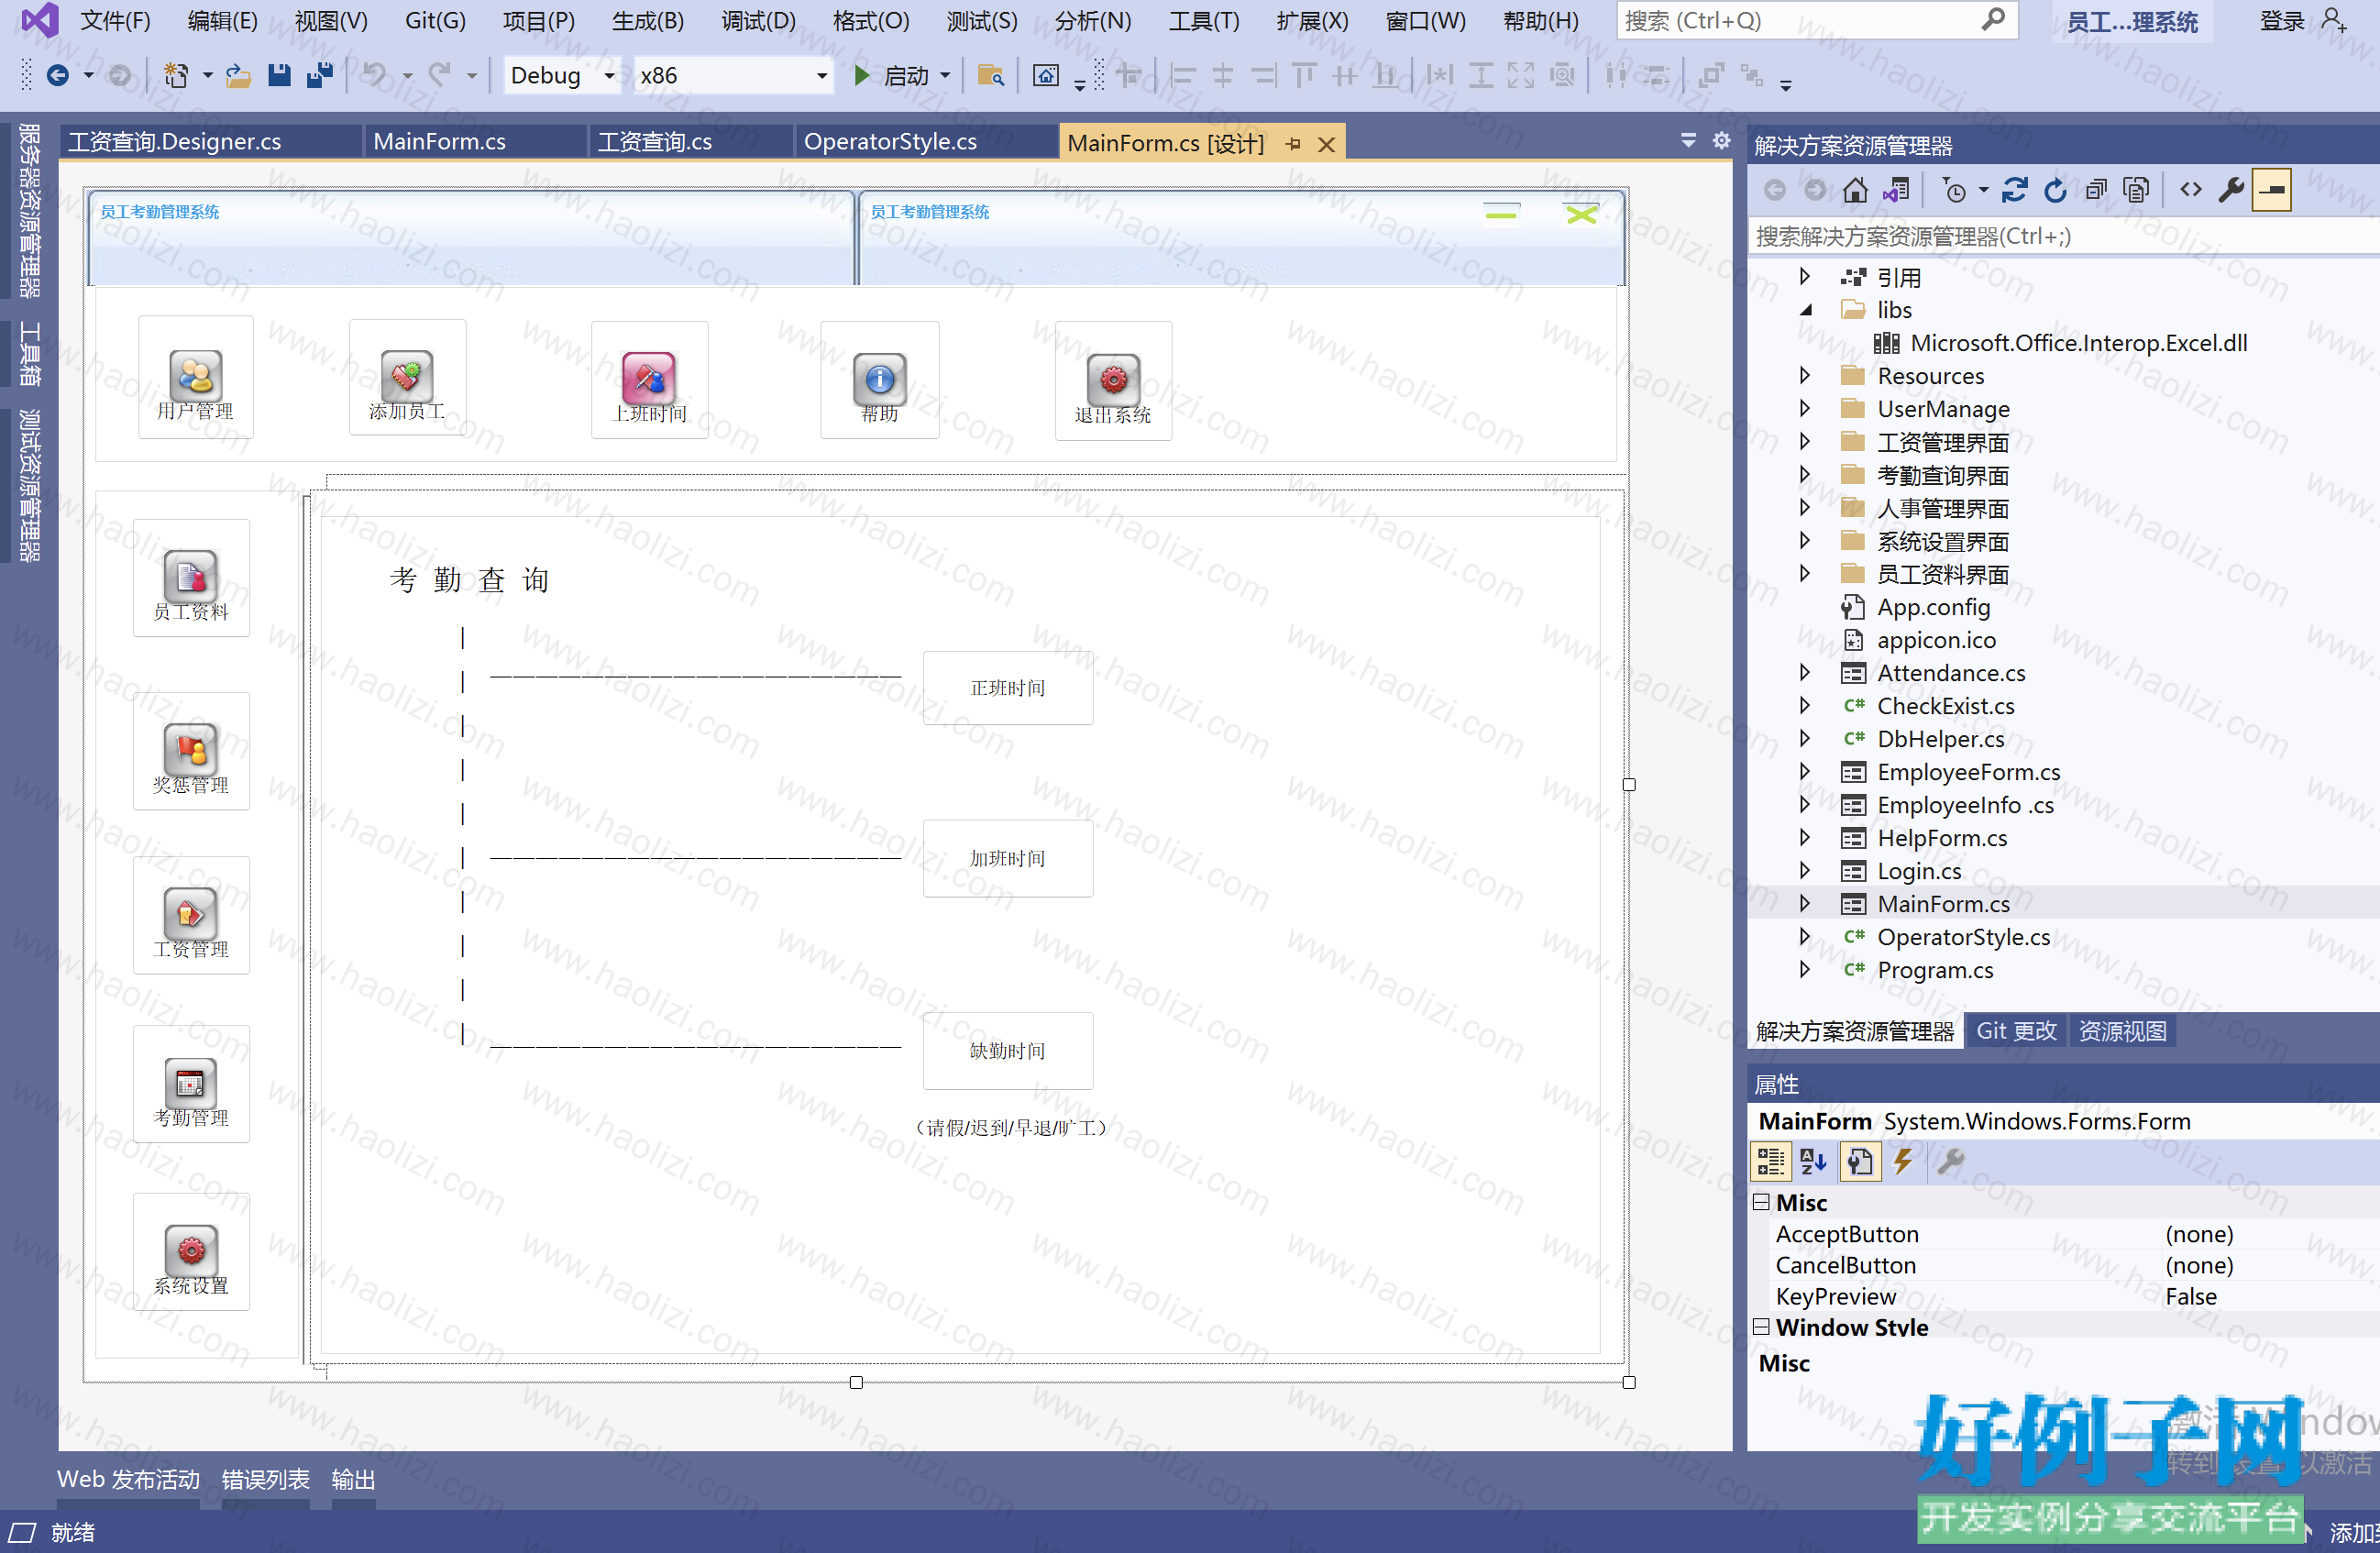Select the Microsoft.Office.Interop.Excel.dll item

(2060, 343)
